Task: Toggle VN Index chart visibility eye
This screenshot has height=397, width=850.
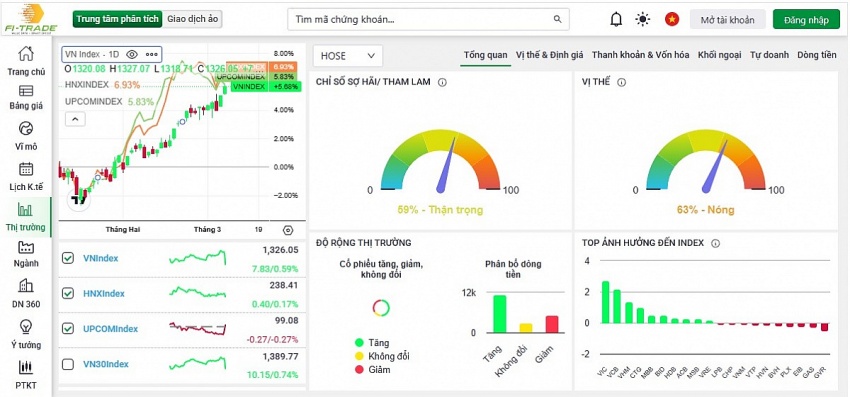Action: coord(132,54)
